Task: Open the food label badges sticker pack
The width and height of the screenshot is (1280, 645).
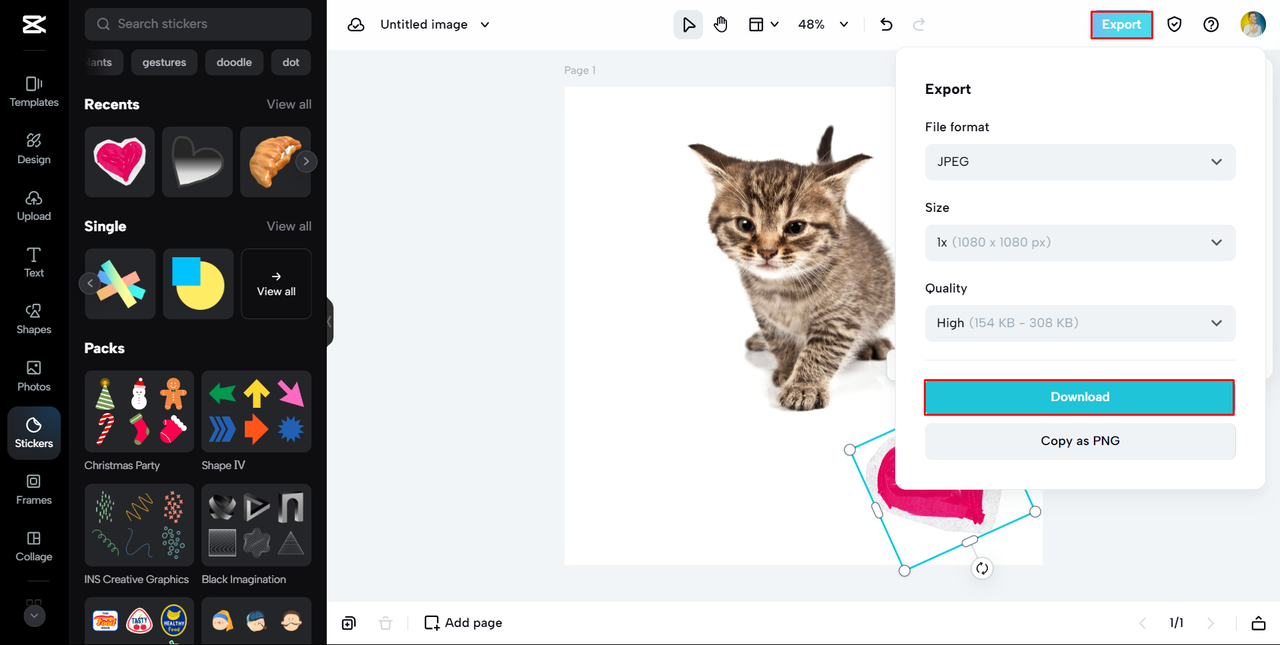Action: tap(139, 621)
